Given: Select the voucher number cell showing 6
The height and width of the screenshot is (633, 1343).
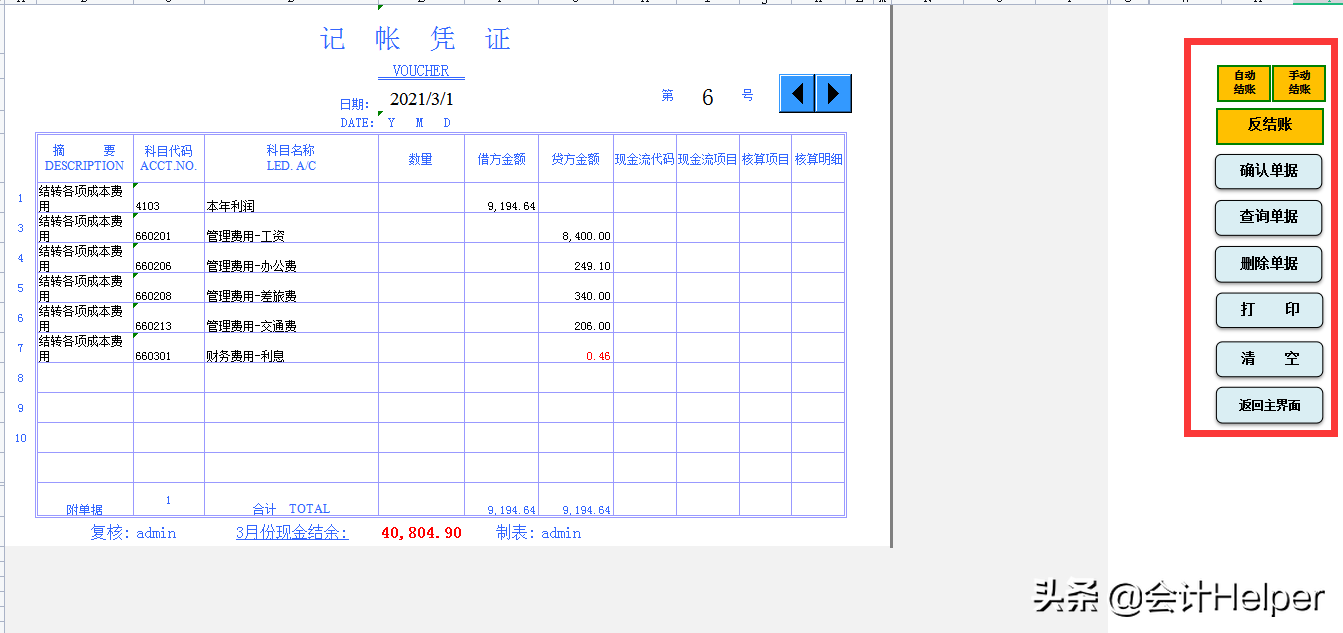Looking at the screenshot, I should (x=707, y=96).
